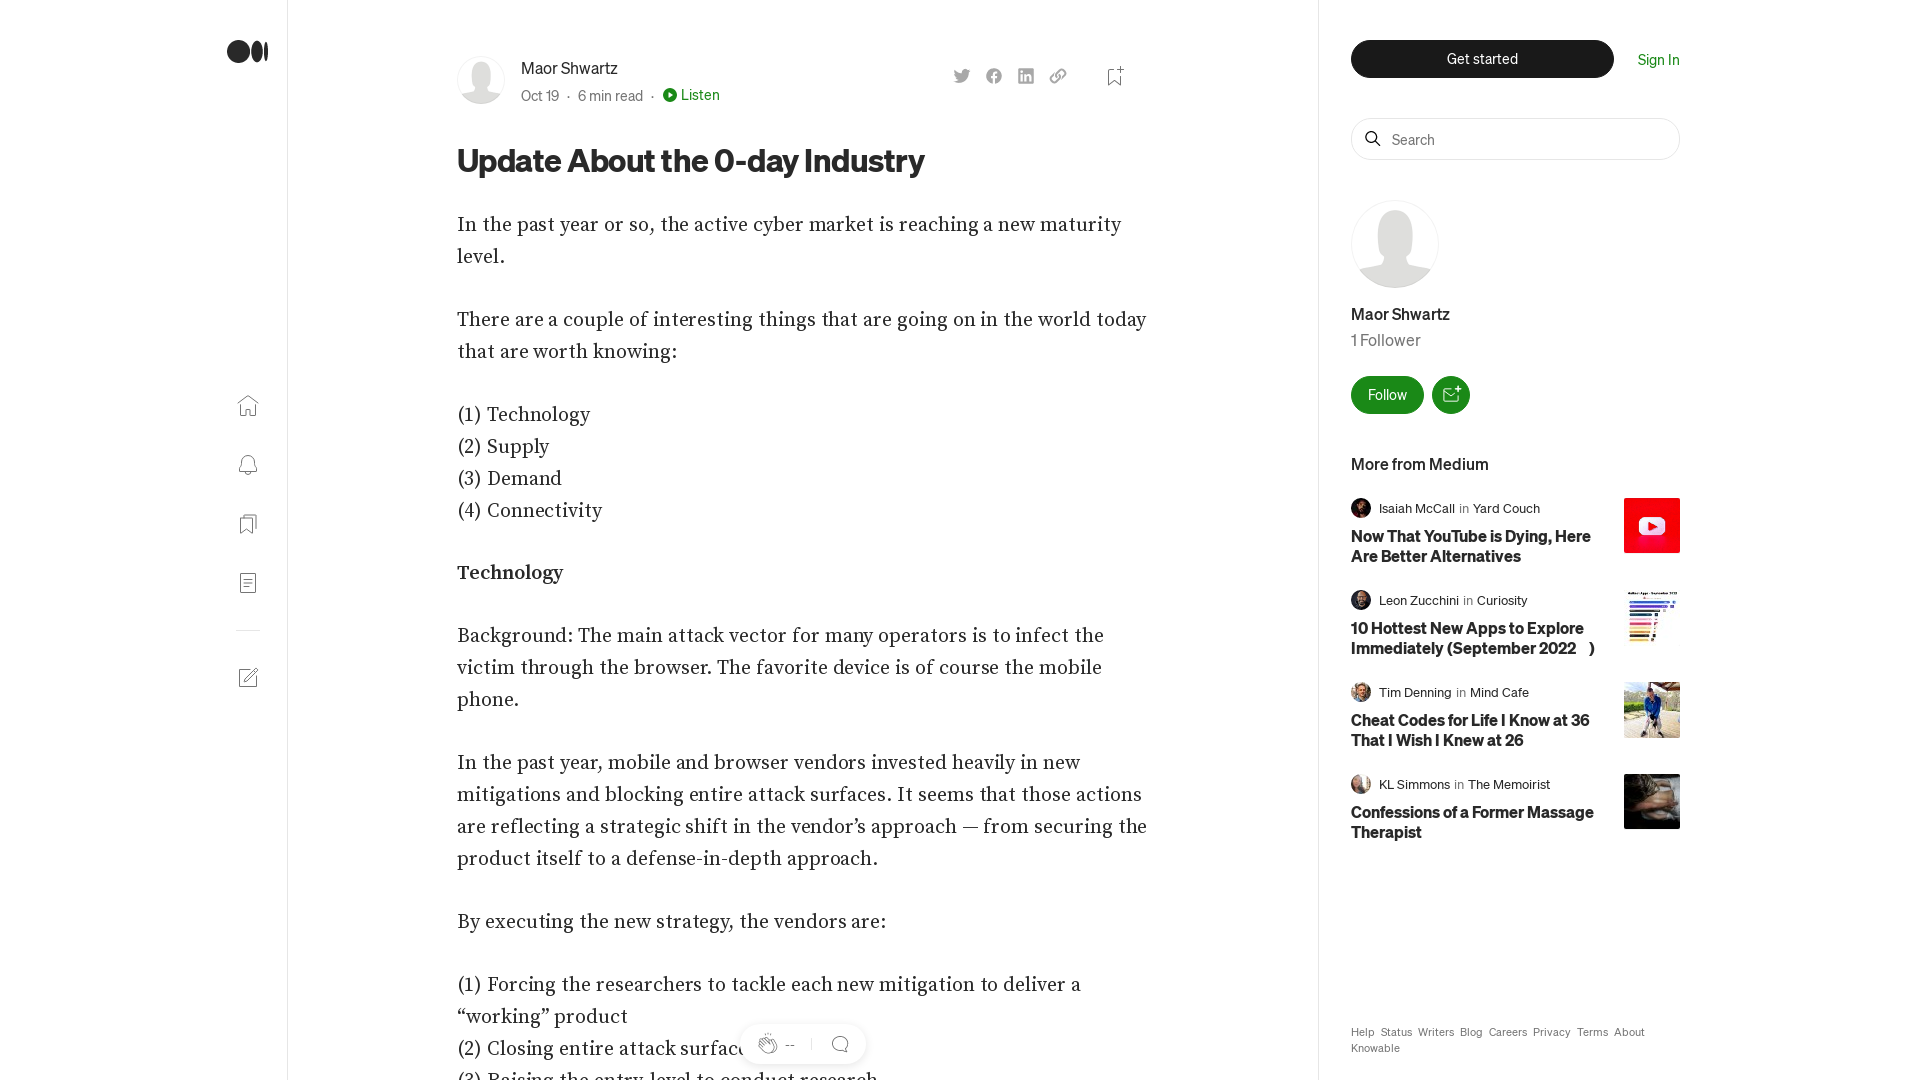Share the article on Facebook
Image resolution: width=1920 pixels, height=1080 pixels.
(993, 76)
